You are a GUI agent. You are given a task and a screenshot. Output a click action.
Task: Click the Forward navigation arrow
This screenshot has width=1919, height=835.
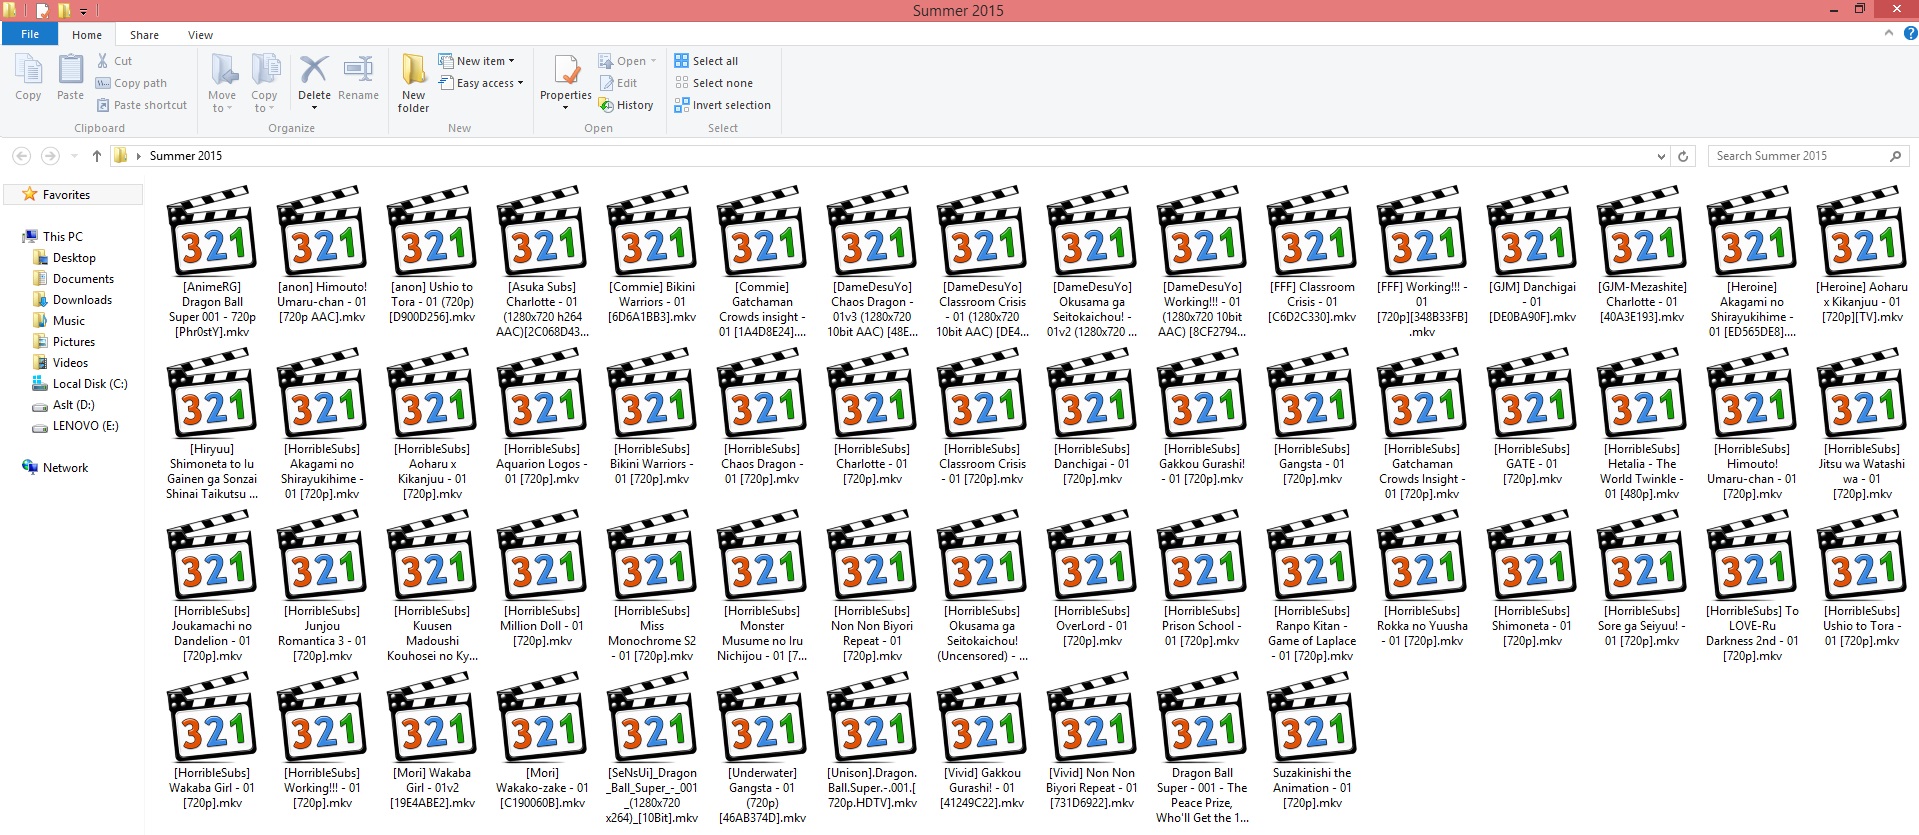click(x=50, y=156)
